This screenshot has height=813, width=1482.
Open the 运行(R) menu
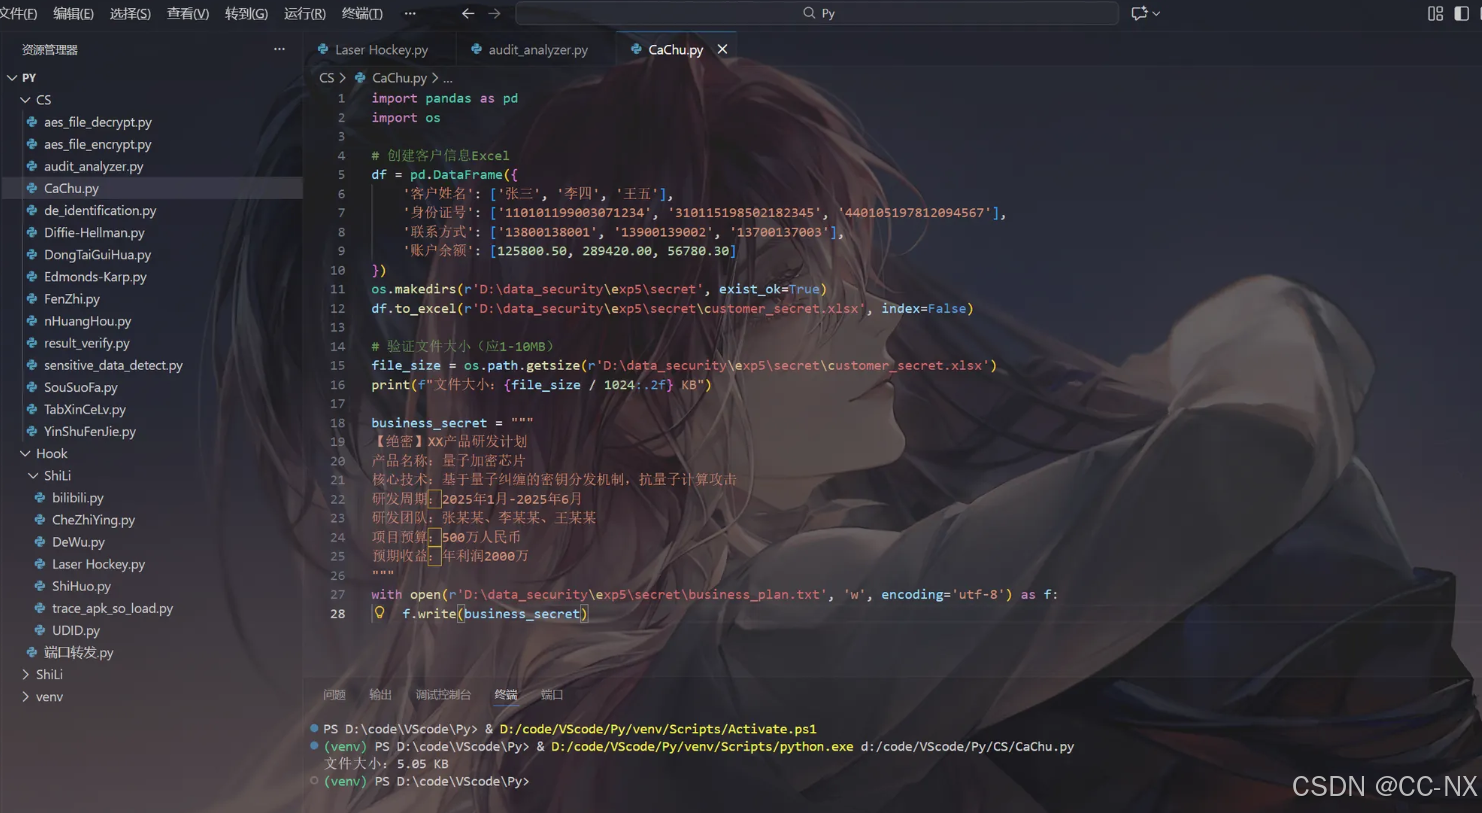point(305,13)
